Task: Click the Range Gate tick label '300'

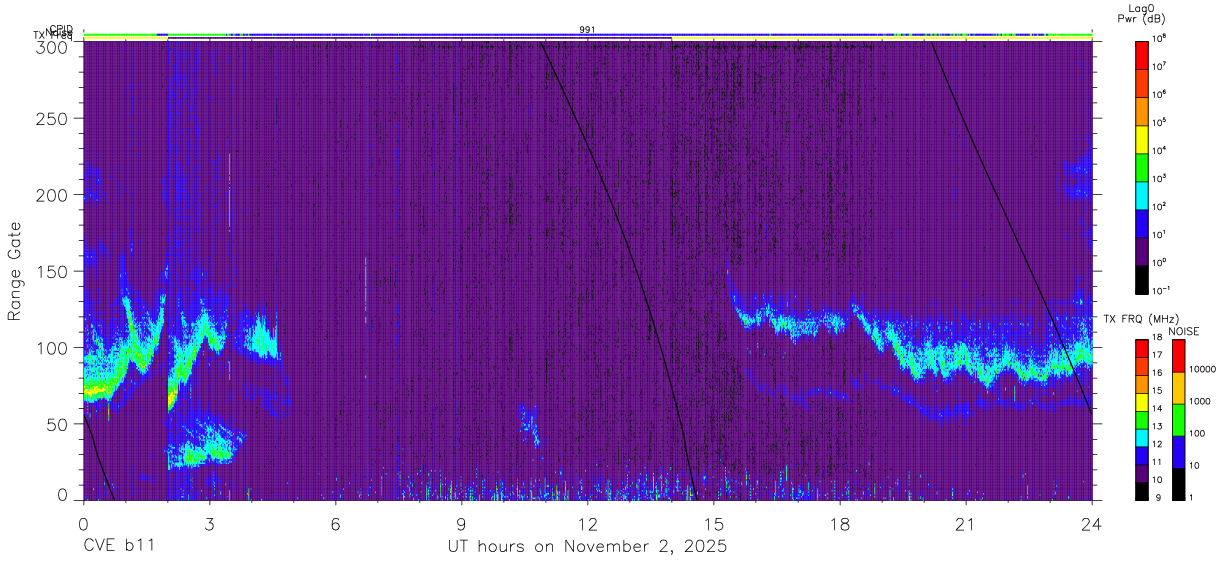Action: (x=53, y=46)
